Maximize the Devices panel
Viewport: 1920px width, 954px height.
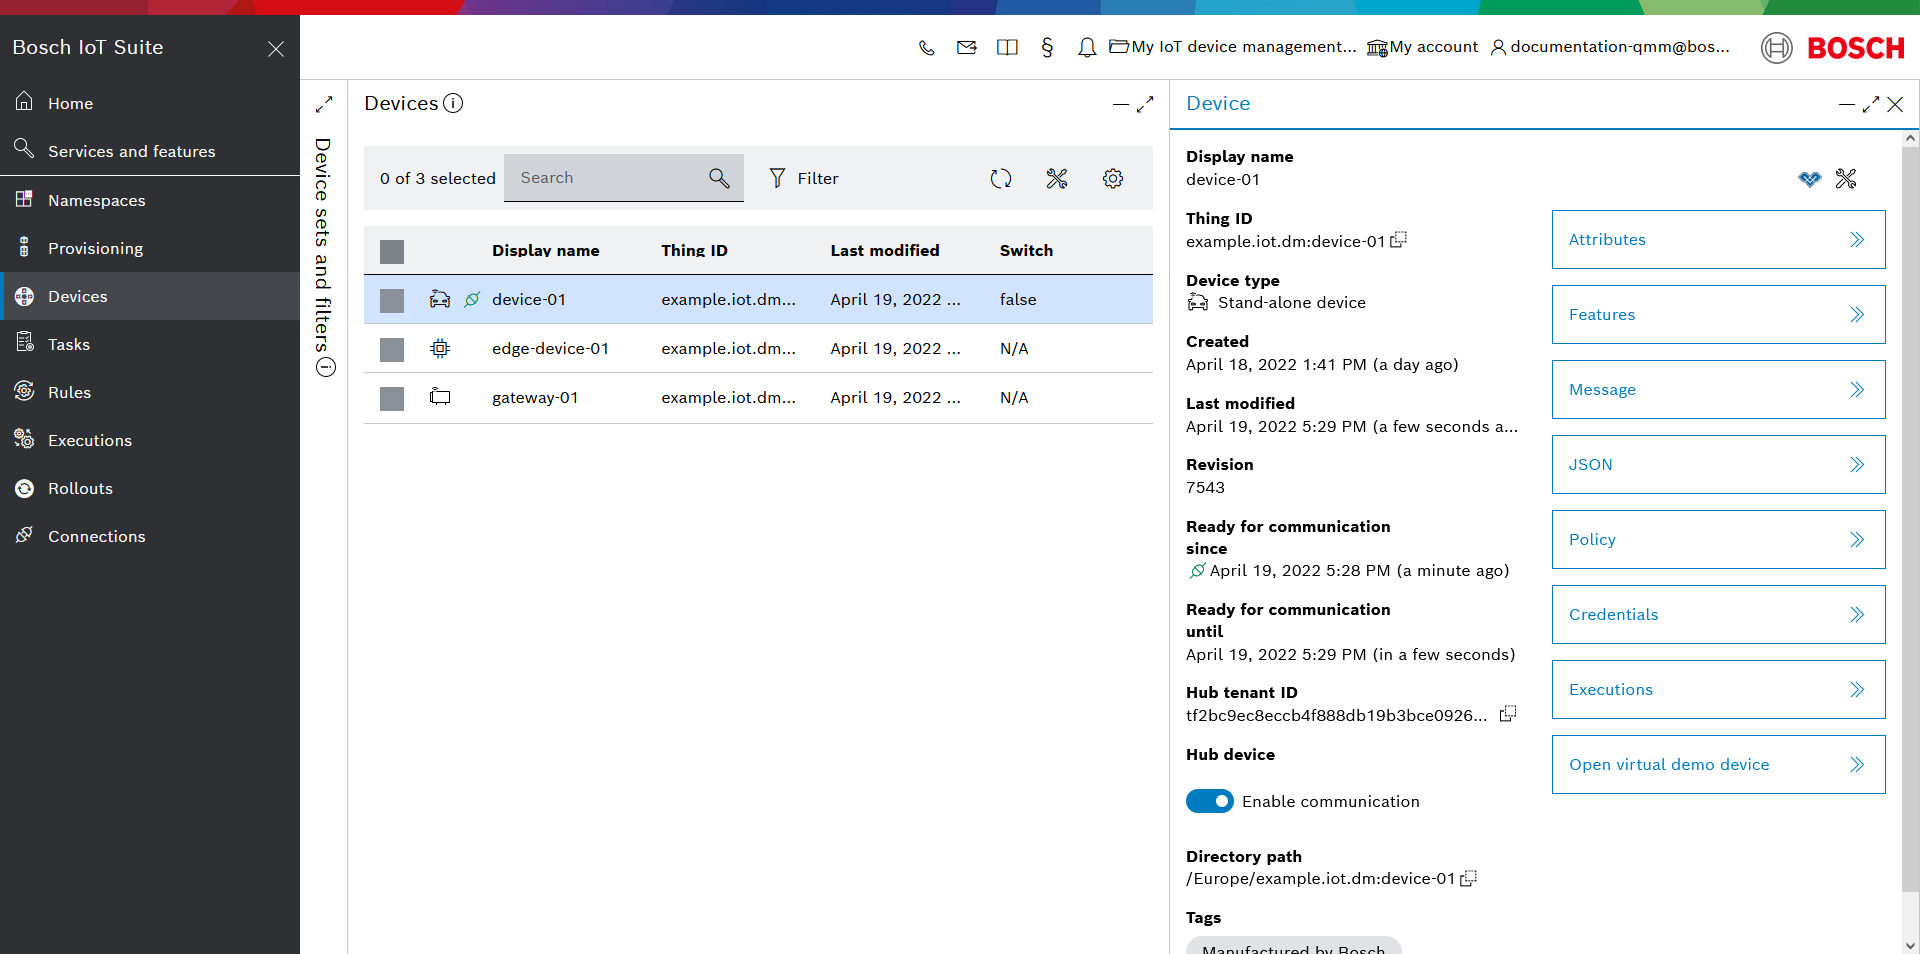point(1145,104)
